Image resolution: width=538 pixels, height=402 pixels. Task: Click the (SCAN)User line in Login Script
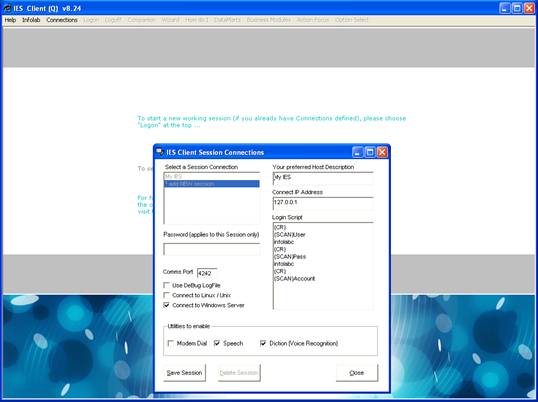pyautogui.click(x=290, y=235)
